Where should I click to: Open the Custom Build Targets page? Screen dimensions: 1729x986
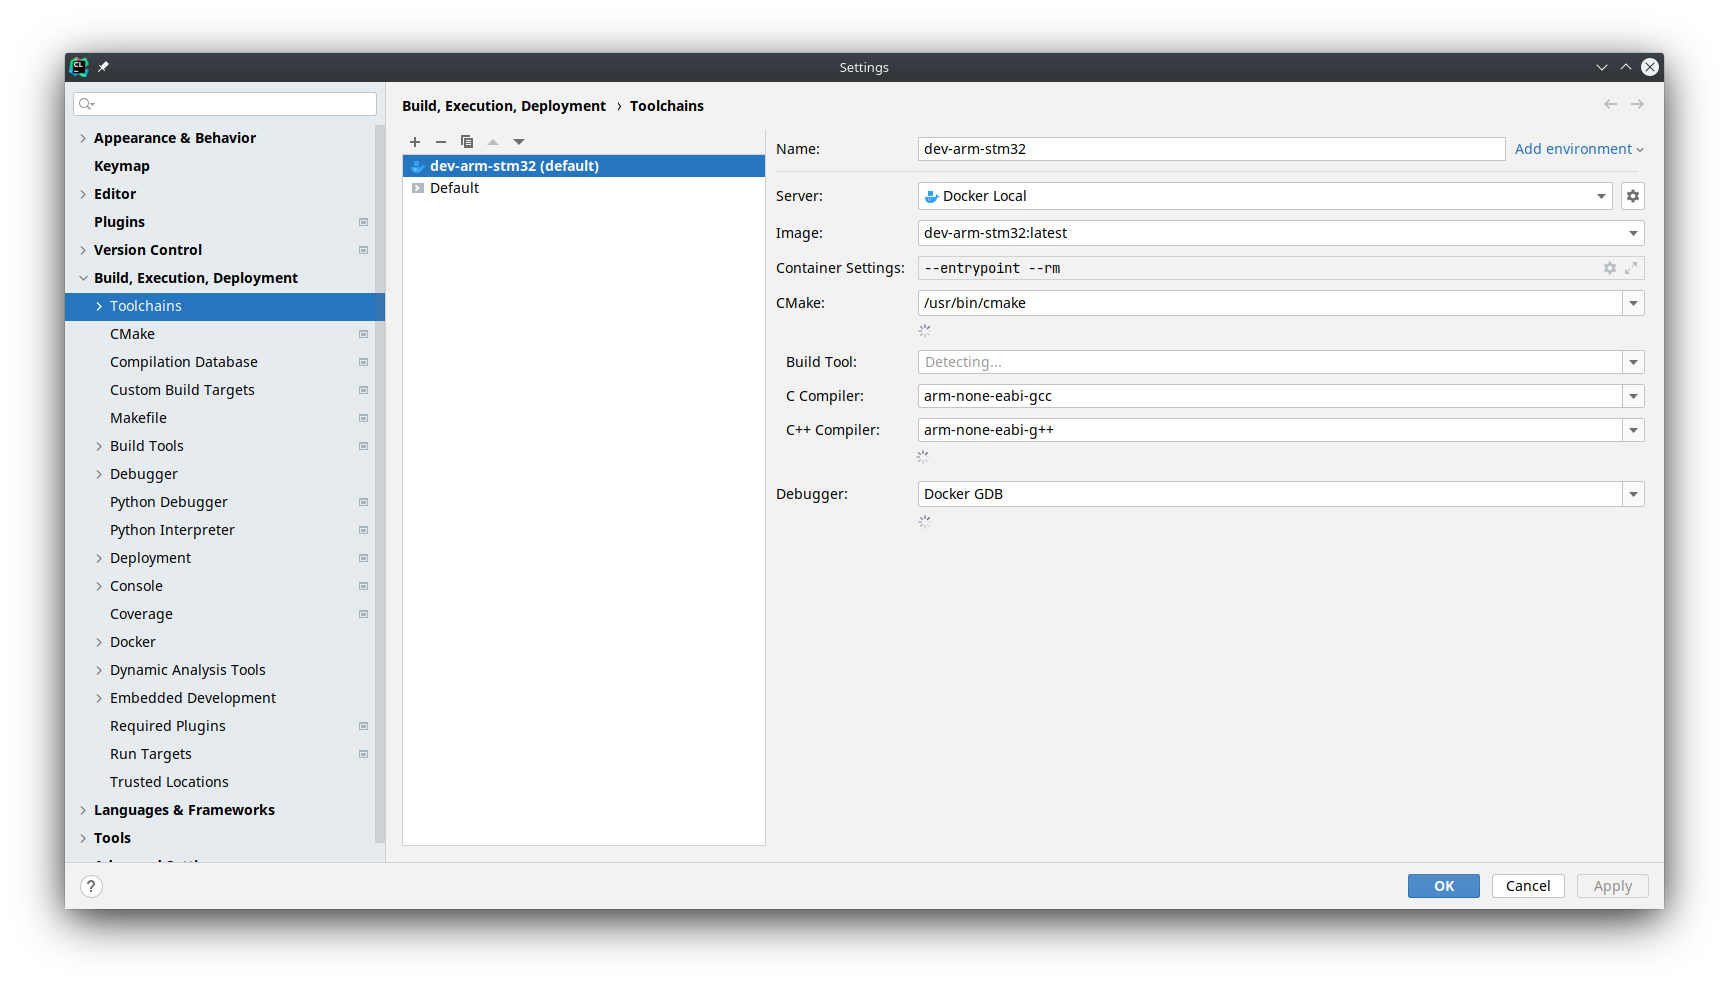pyautogui.click(x=182, y=390)
